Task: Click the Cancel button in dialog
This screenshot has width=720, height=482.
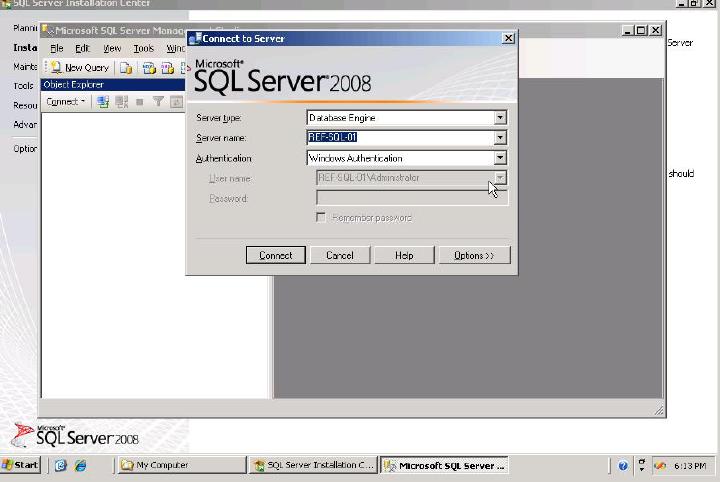Action: [340, 255]
